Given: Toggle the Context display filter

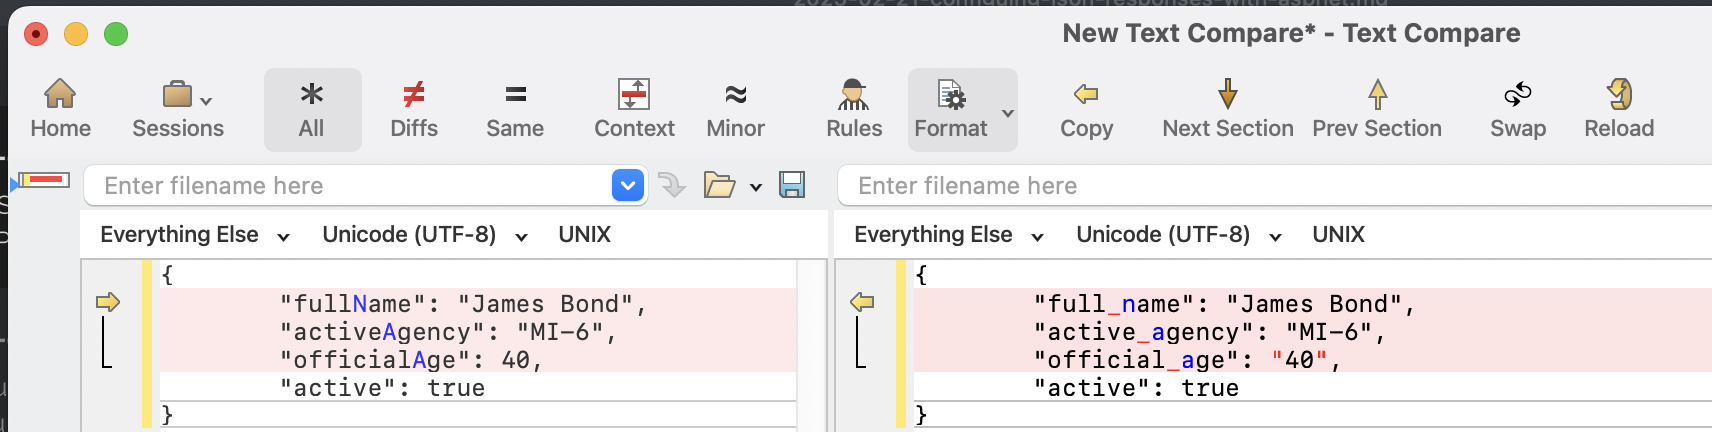Looking at the screenshot, I should [x=634, y=109].
